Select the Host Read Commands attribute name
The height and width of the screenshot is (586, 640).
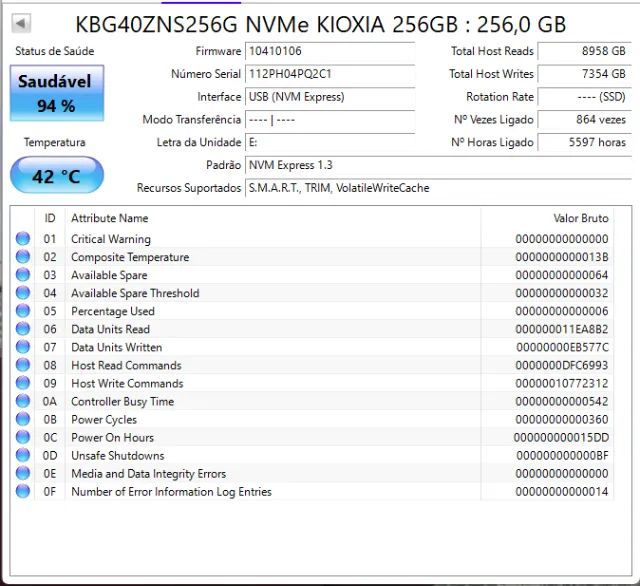[126, 365]
